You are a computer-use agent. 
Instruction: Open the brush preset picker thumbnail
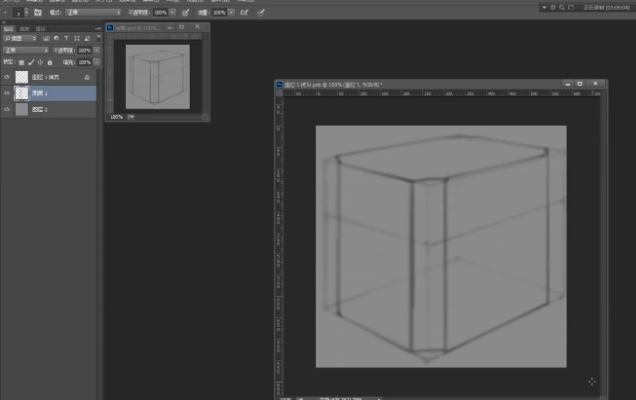tap(18, 13)
